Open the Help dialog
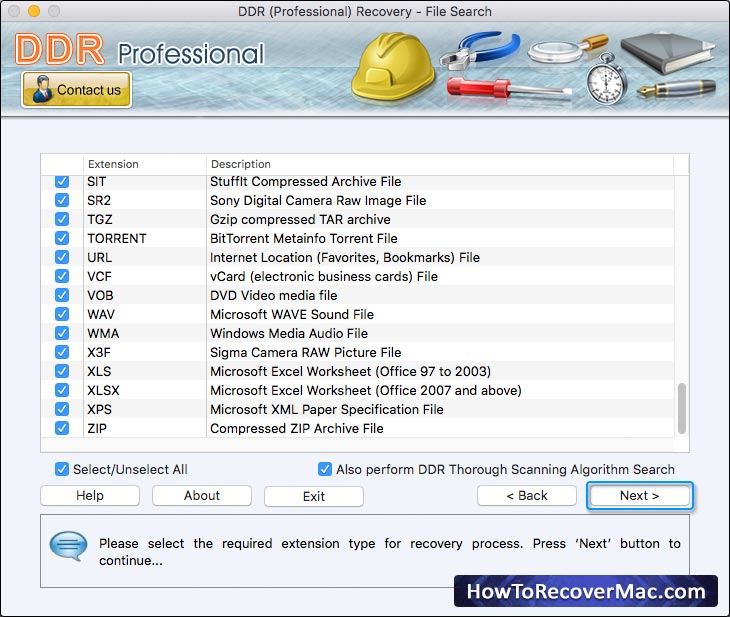 click(x=90, y=495)
